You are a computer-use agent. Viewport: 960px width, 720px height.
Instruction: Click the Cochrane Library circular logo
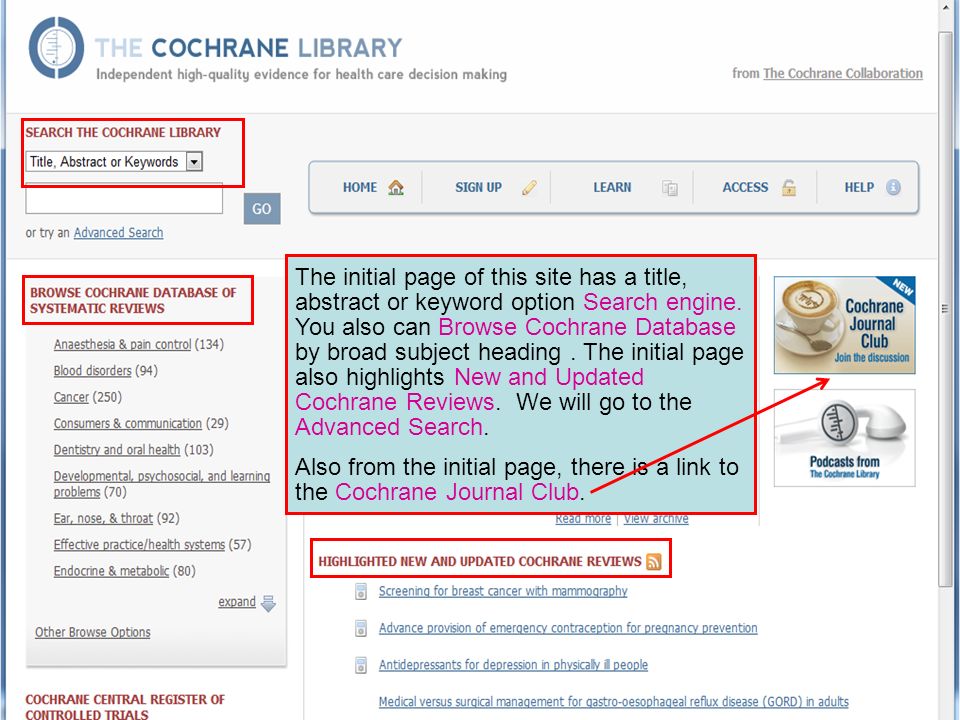coord(56,48)
